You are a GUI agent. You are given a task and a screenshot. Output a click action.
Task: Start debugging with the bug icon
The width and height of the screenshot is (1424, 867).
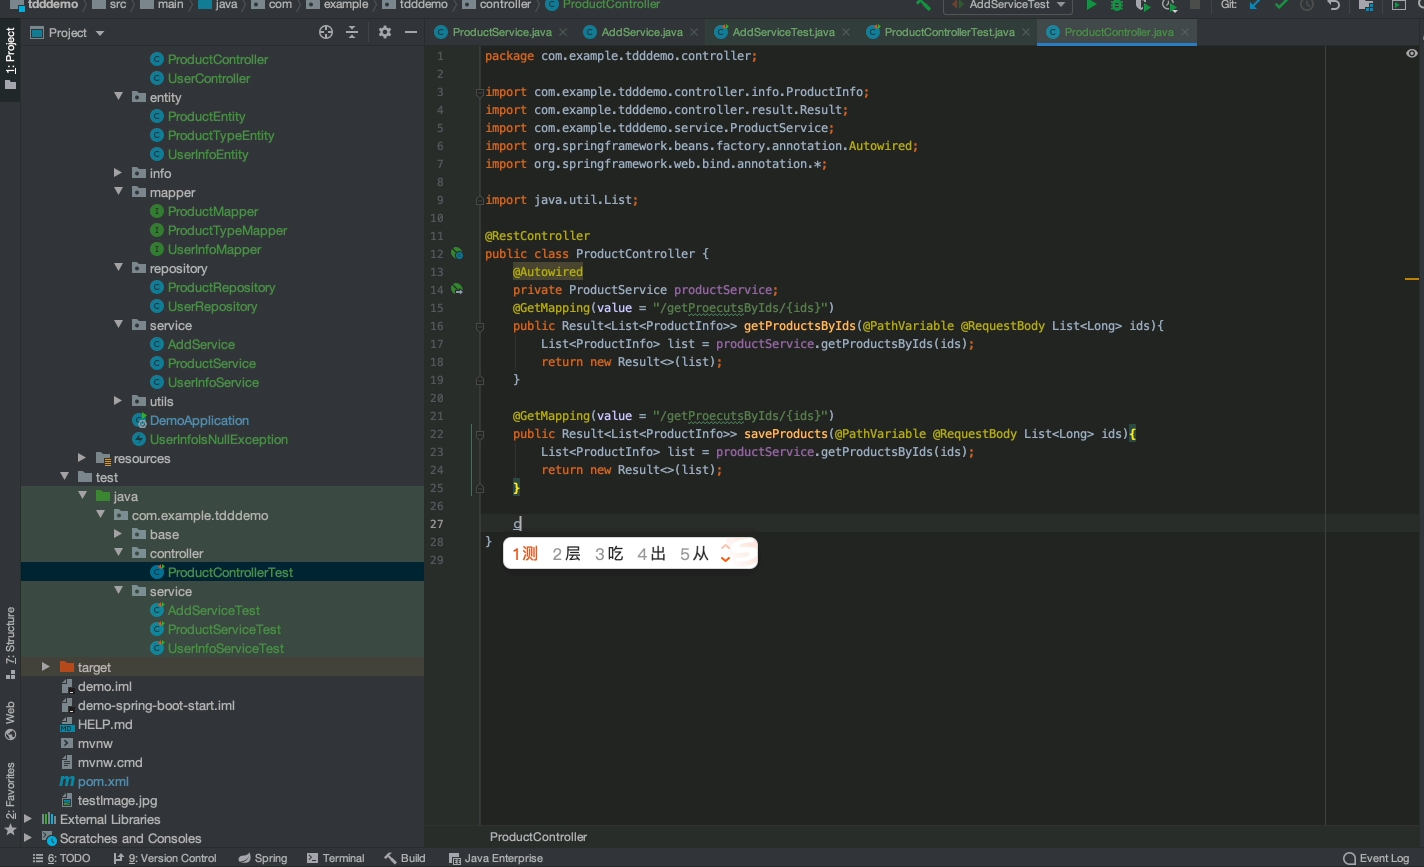[1117, 5]
